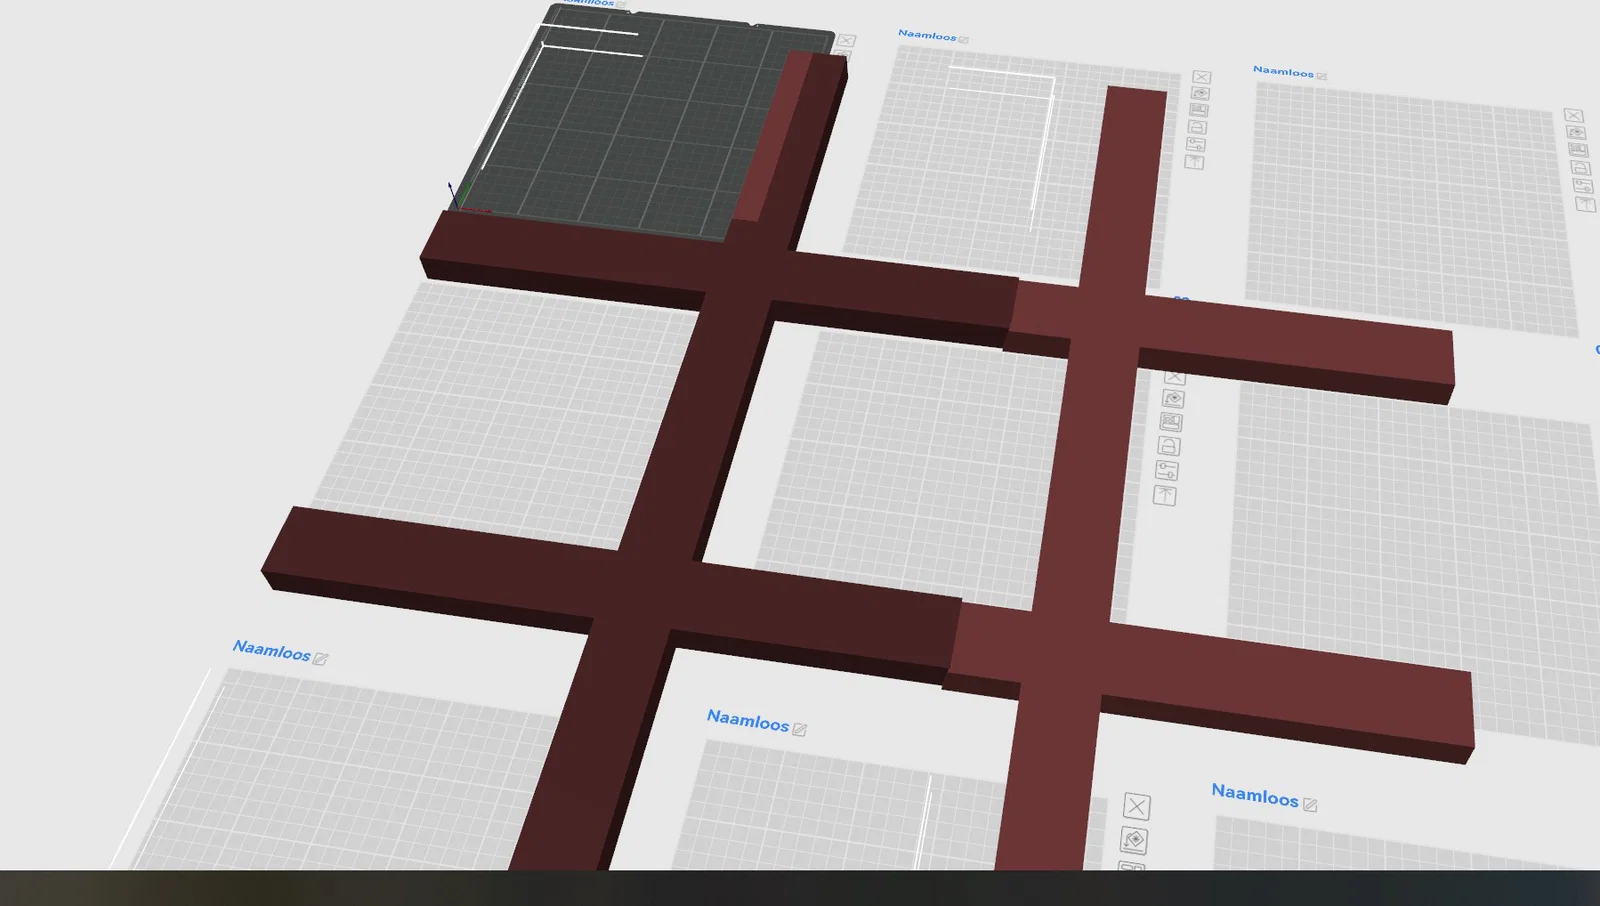This screenshot has height=906, width=1600.
Task: Open plate settings for the middle plate
Action: (1167, 470)
